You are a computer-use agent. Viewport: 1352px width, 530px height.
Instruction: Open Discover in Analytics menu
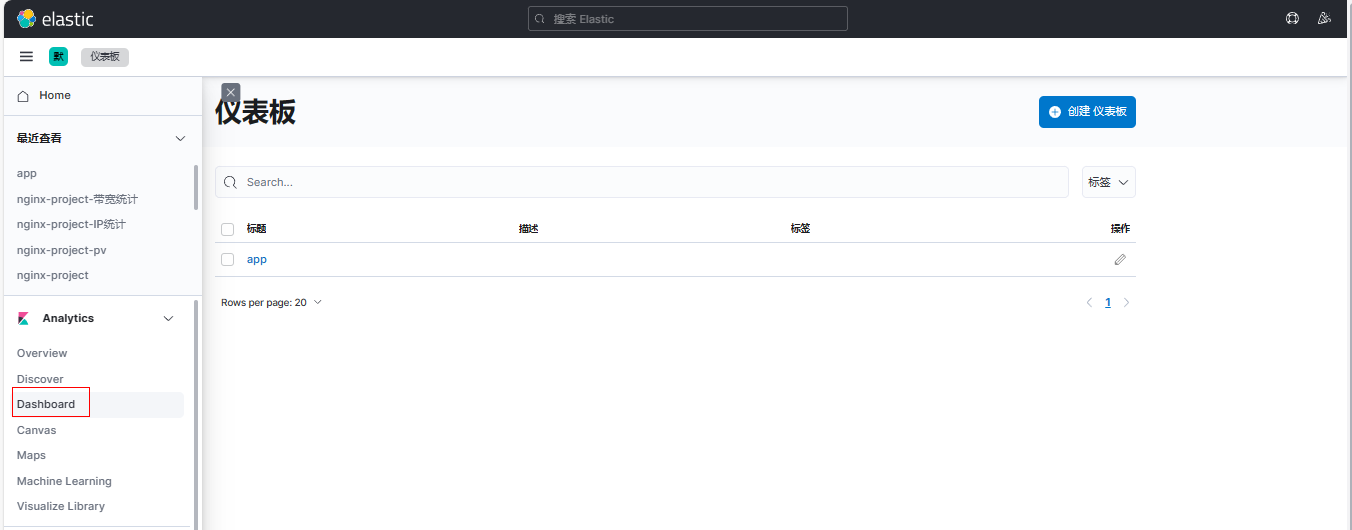click(40, 379)
